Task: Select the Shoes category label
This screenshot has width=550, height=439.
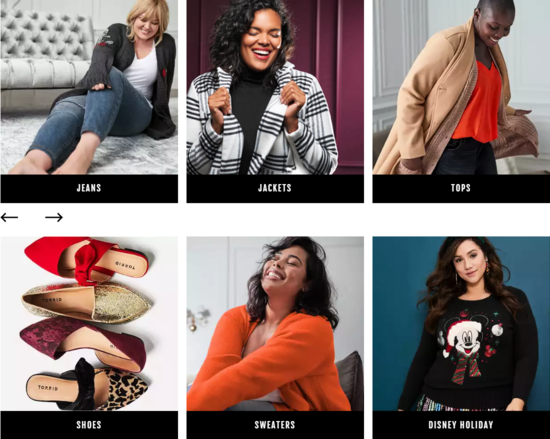Action: [x=89, y=425]
